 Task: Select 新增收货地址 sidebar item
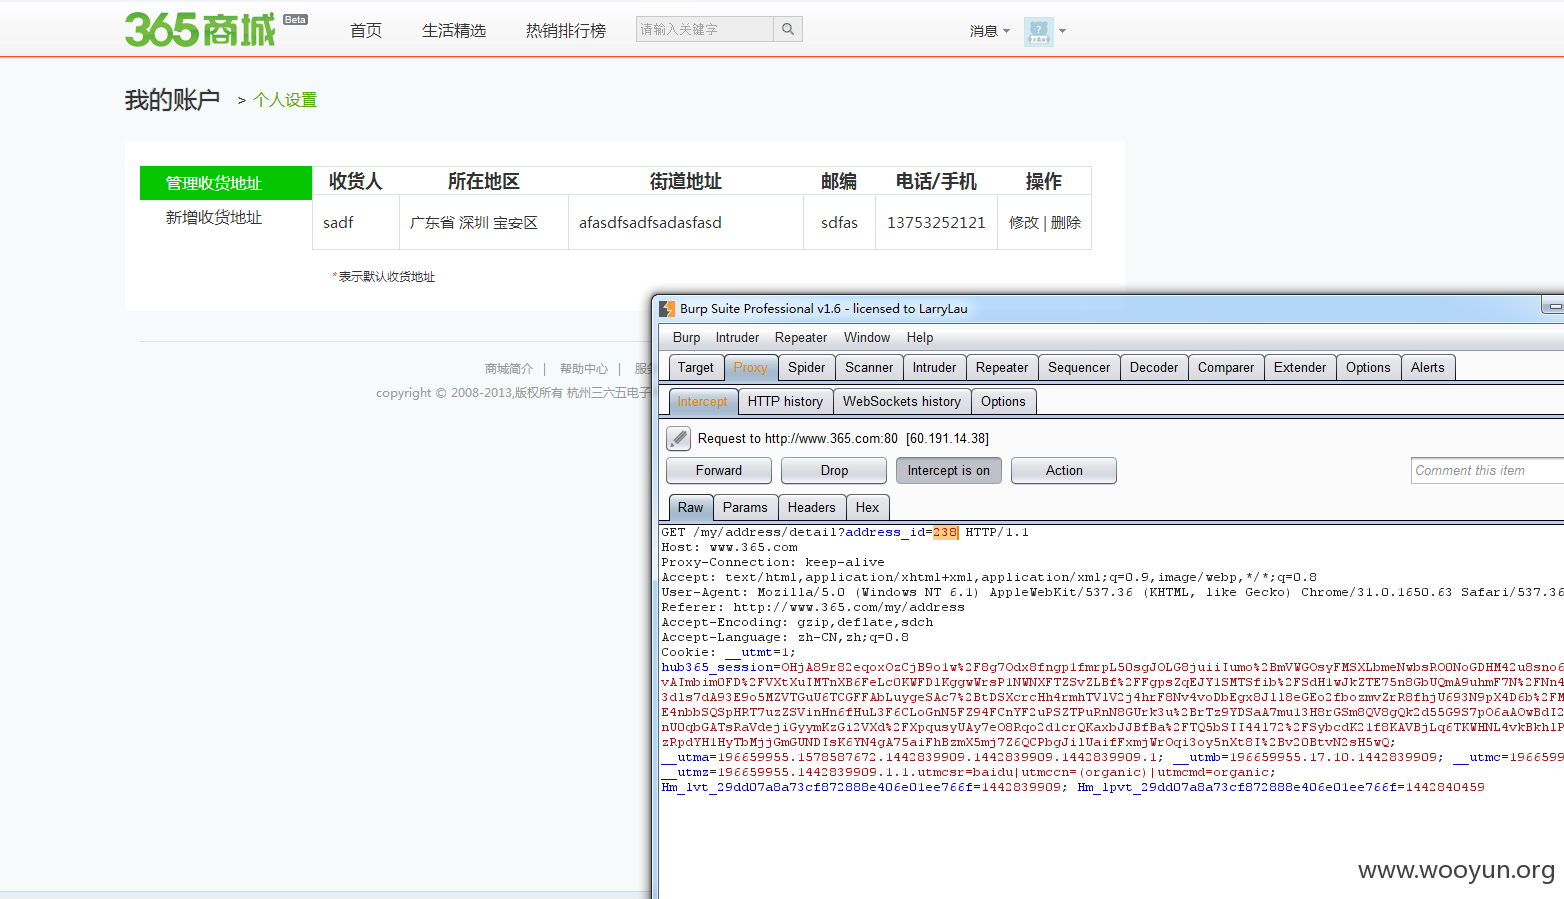pos(214,217)
